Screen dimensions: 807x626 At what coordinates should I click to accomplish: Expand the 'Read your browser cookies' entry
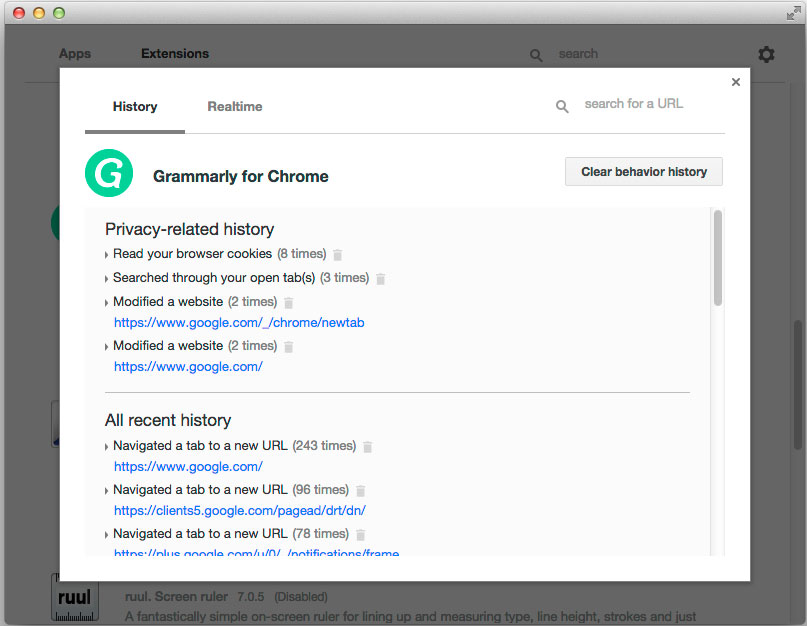[107, 255]
